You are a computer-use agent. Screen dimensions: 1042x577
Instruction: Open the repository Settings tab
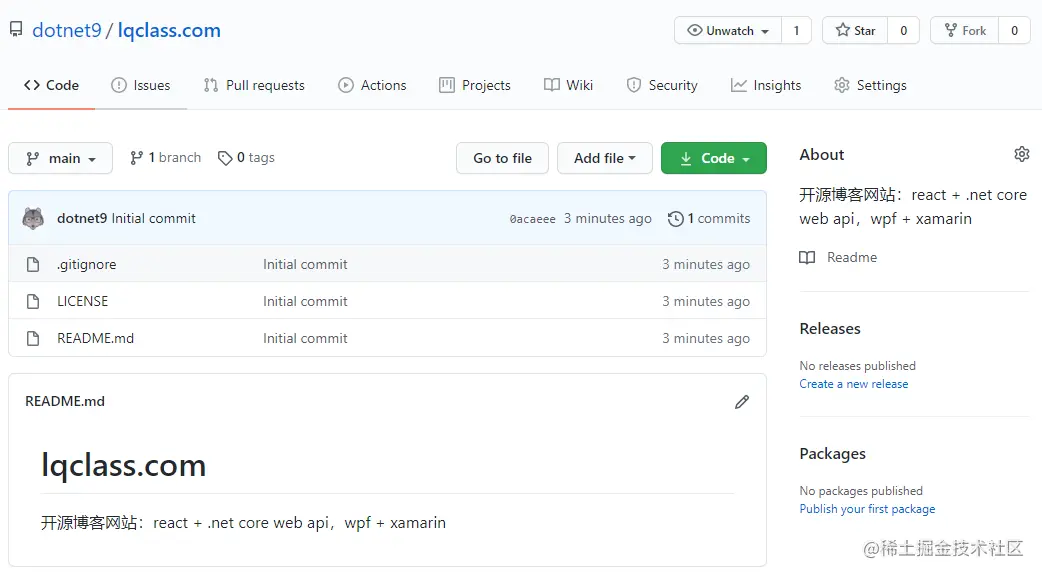(870, 85)
